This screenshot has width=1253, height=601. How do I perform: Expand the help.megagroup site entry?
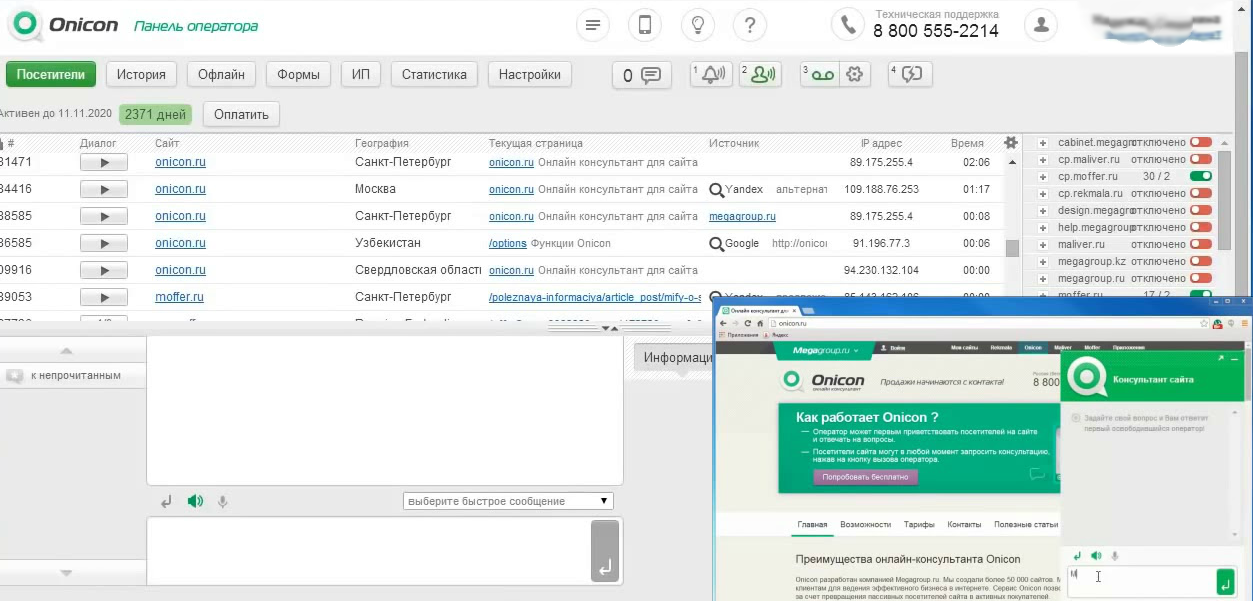click(1043, 228)
